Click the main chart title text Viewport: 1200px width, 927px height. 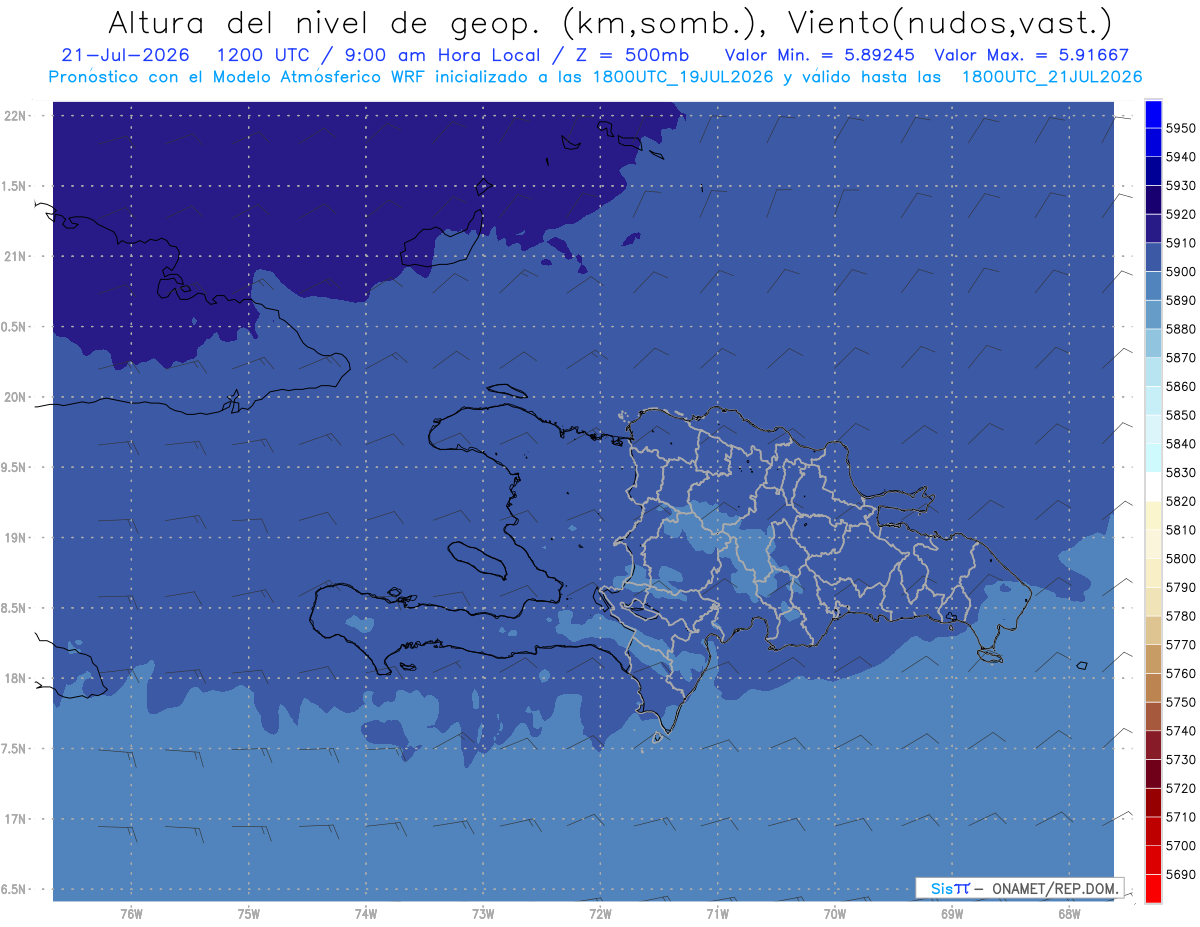[609, 22]
